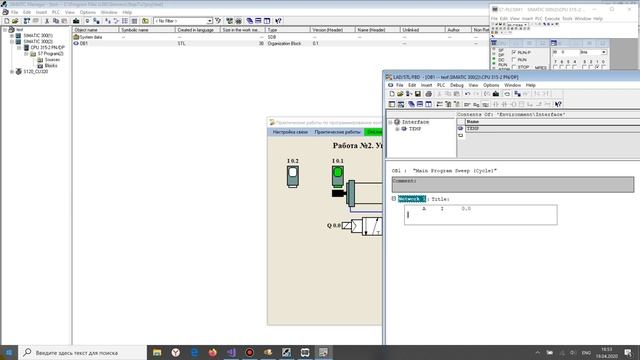The width and height of the screenshot is (640, 360).
Task: Click Copy icon in SIMATIC Manager toolbar
Action: [56, 21]
